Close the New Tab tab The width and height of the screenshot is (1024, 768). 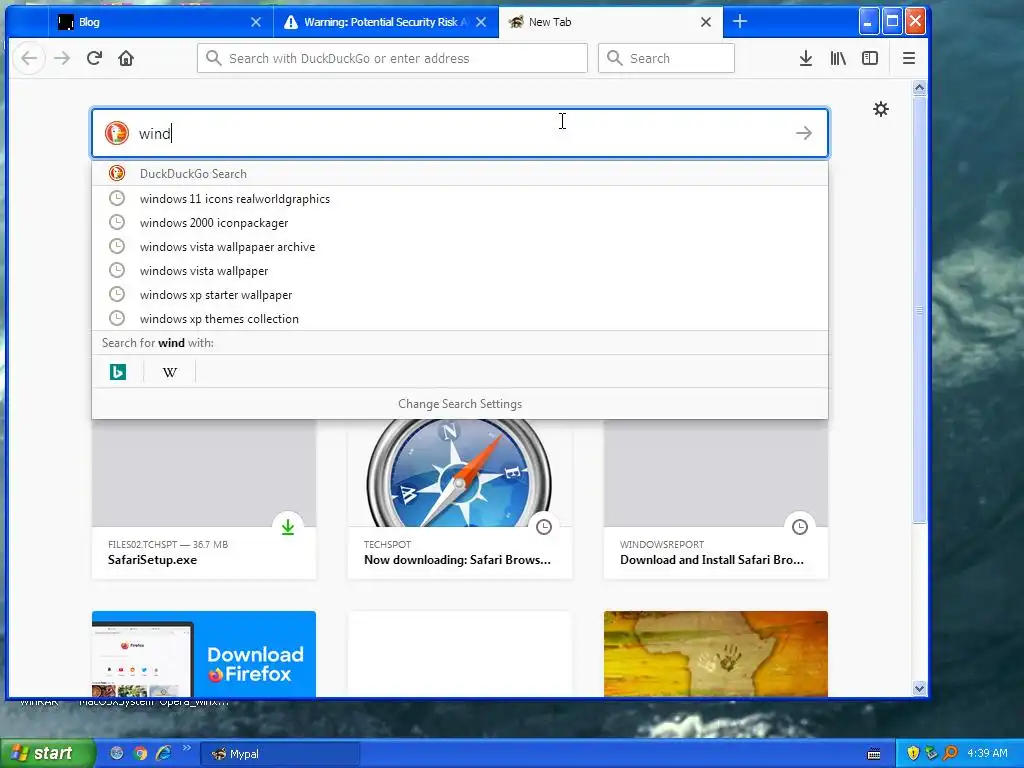point(706,22)
